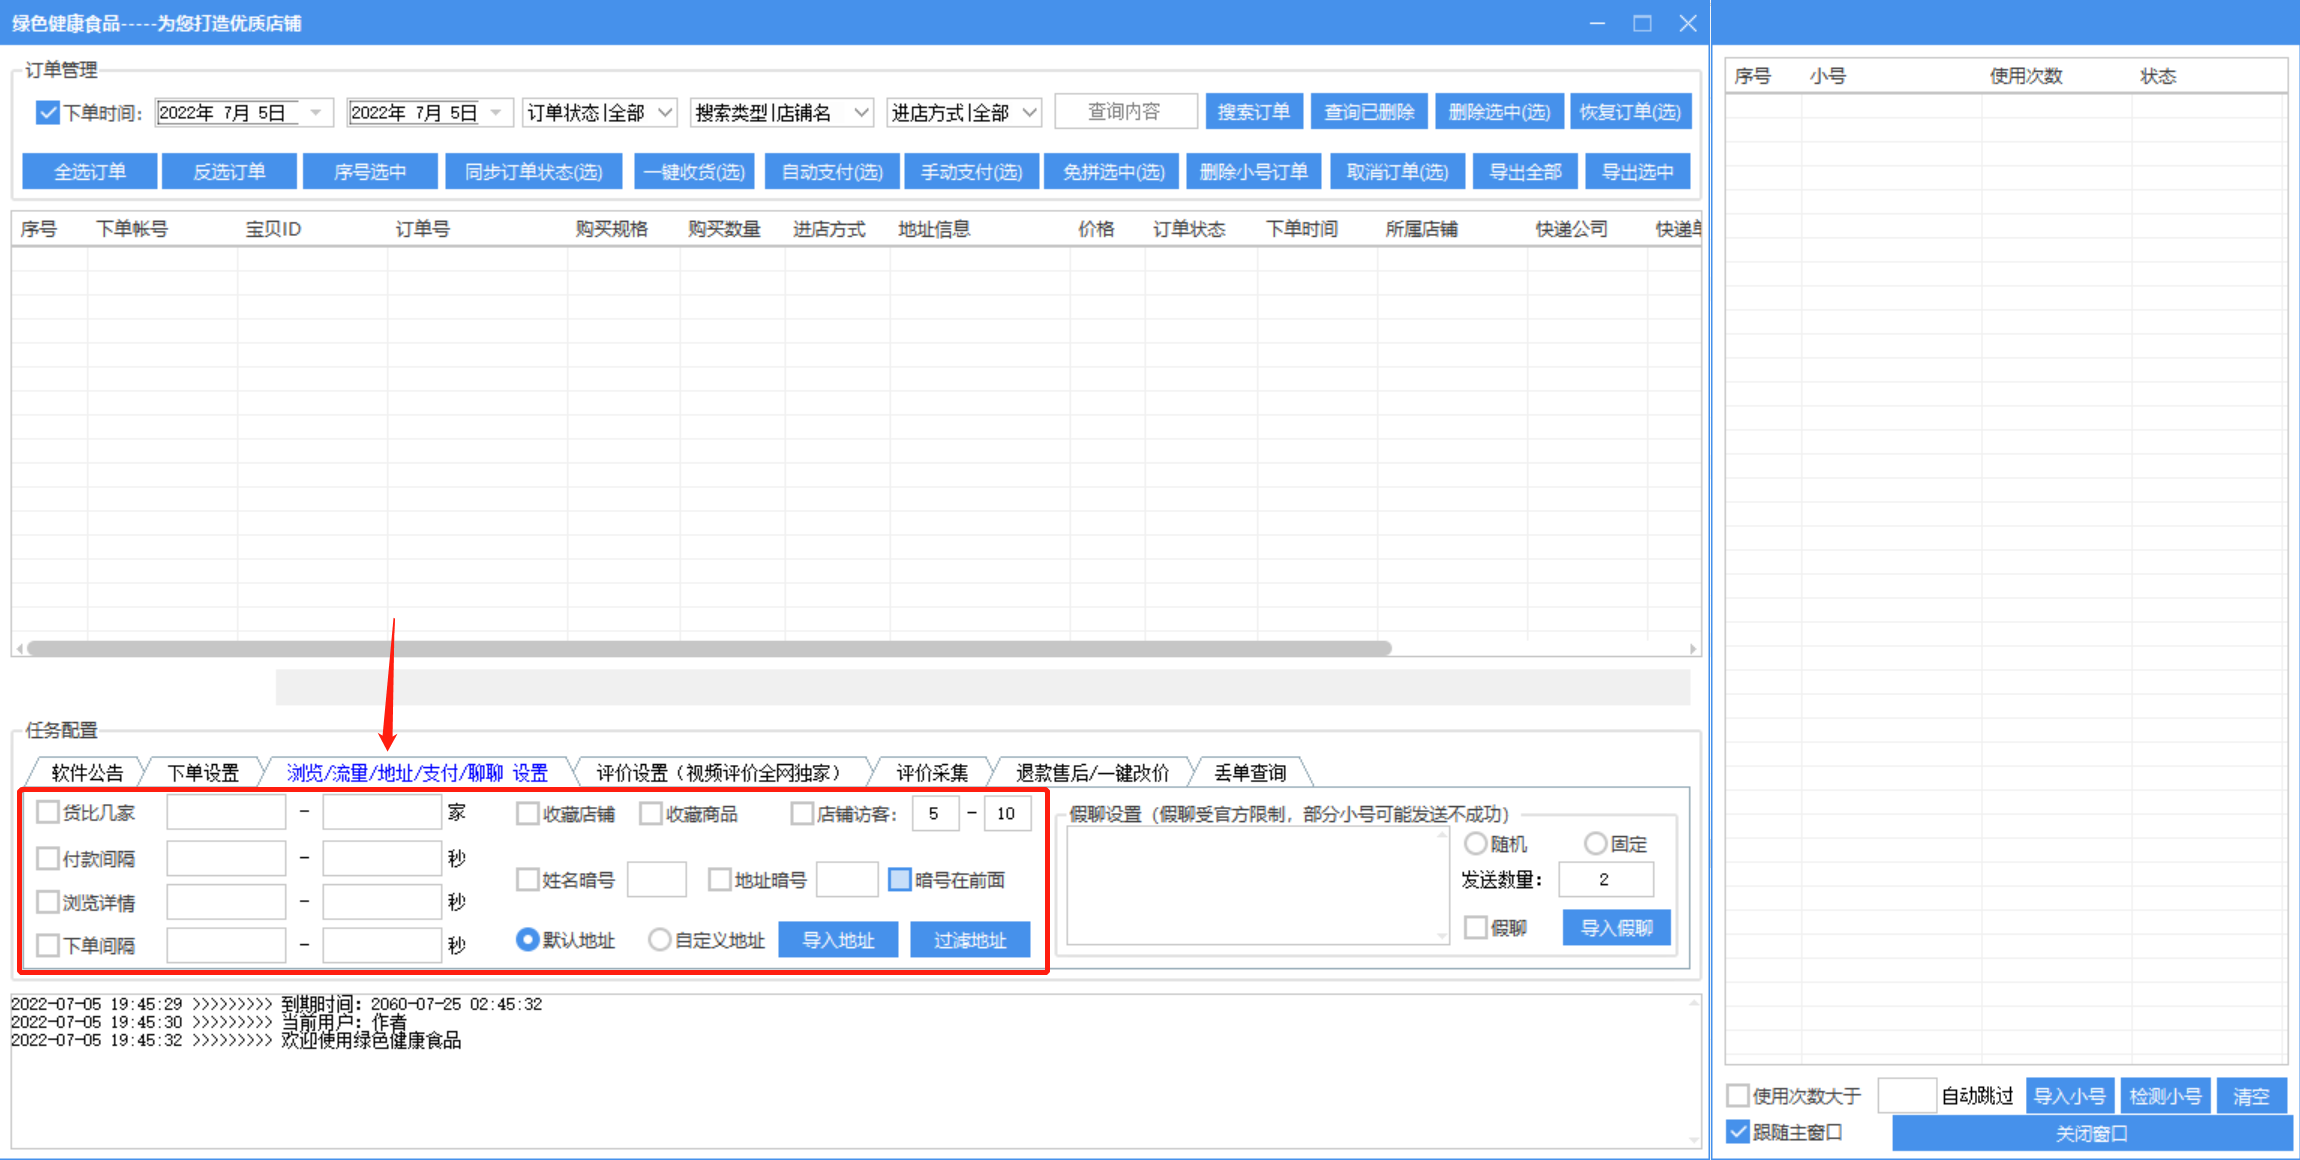2300x1160 pixels.
Task: Select the 自定义地址 radio button
Action: (659, 940)
